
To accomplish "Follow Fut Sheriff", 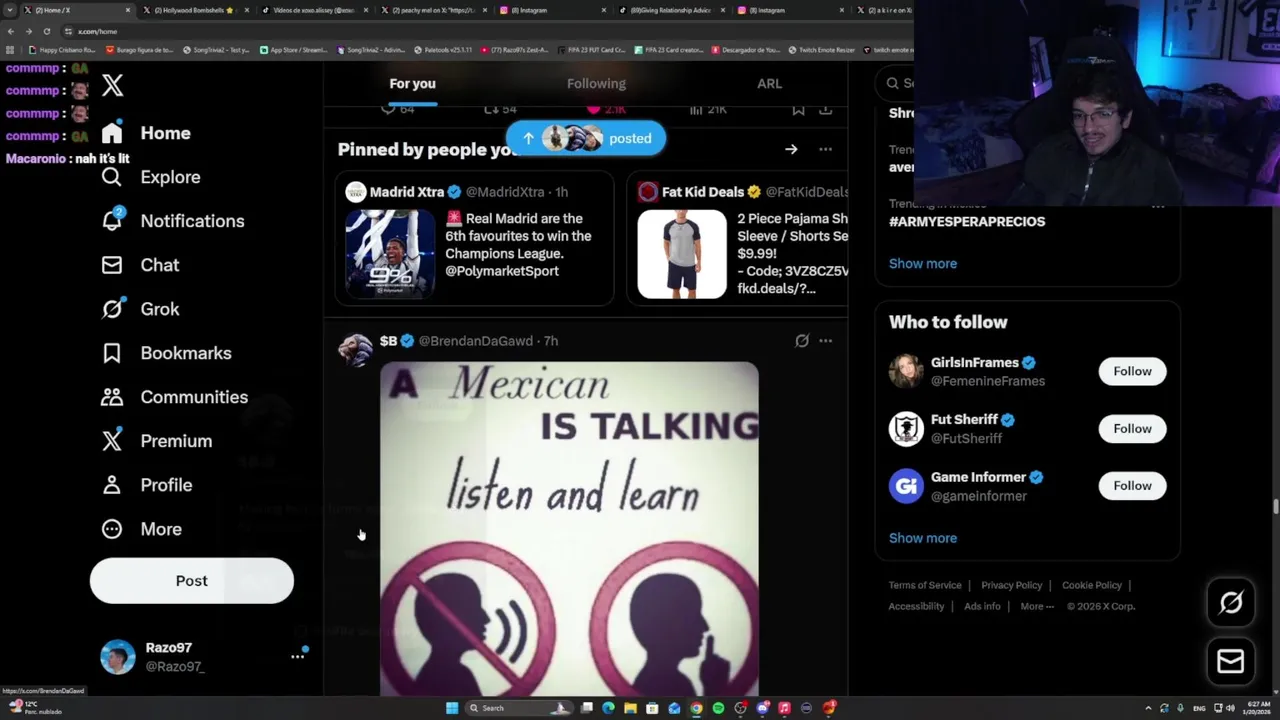I will coord(1132,428).
